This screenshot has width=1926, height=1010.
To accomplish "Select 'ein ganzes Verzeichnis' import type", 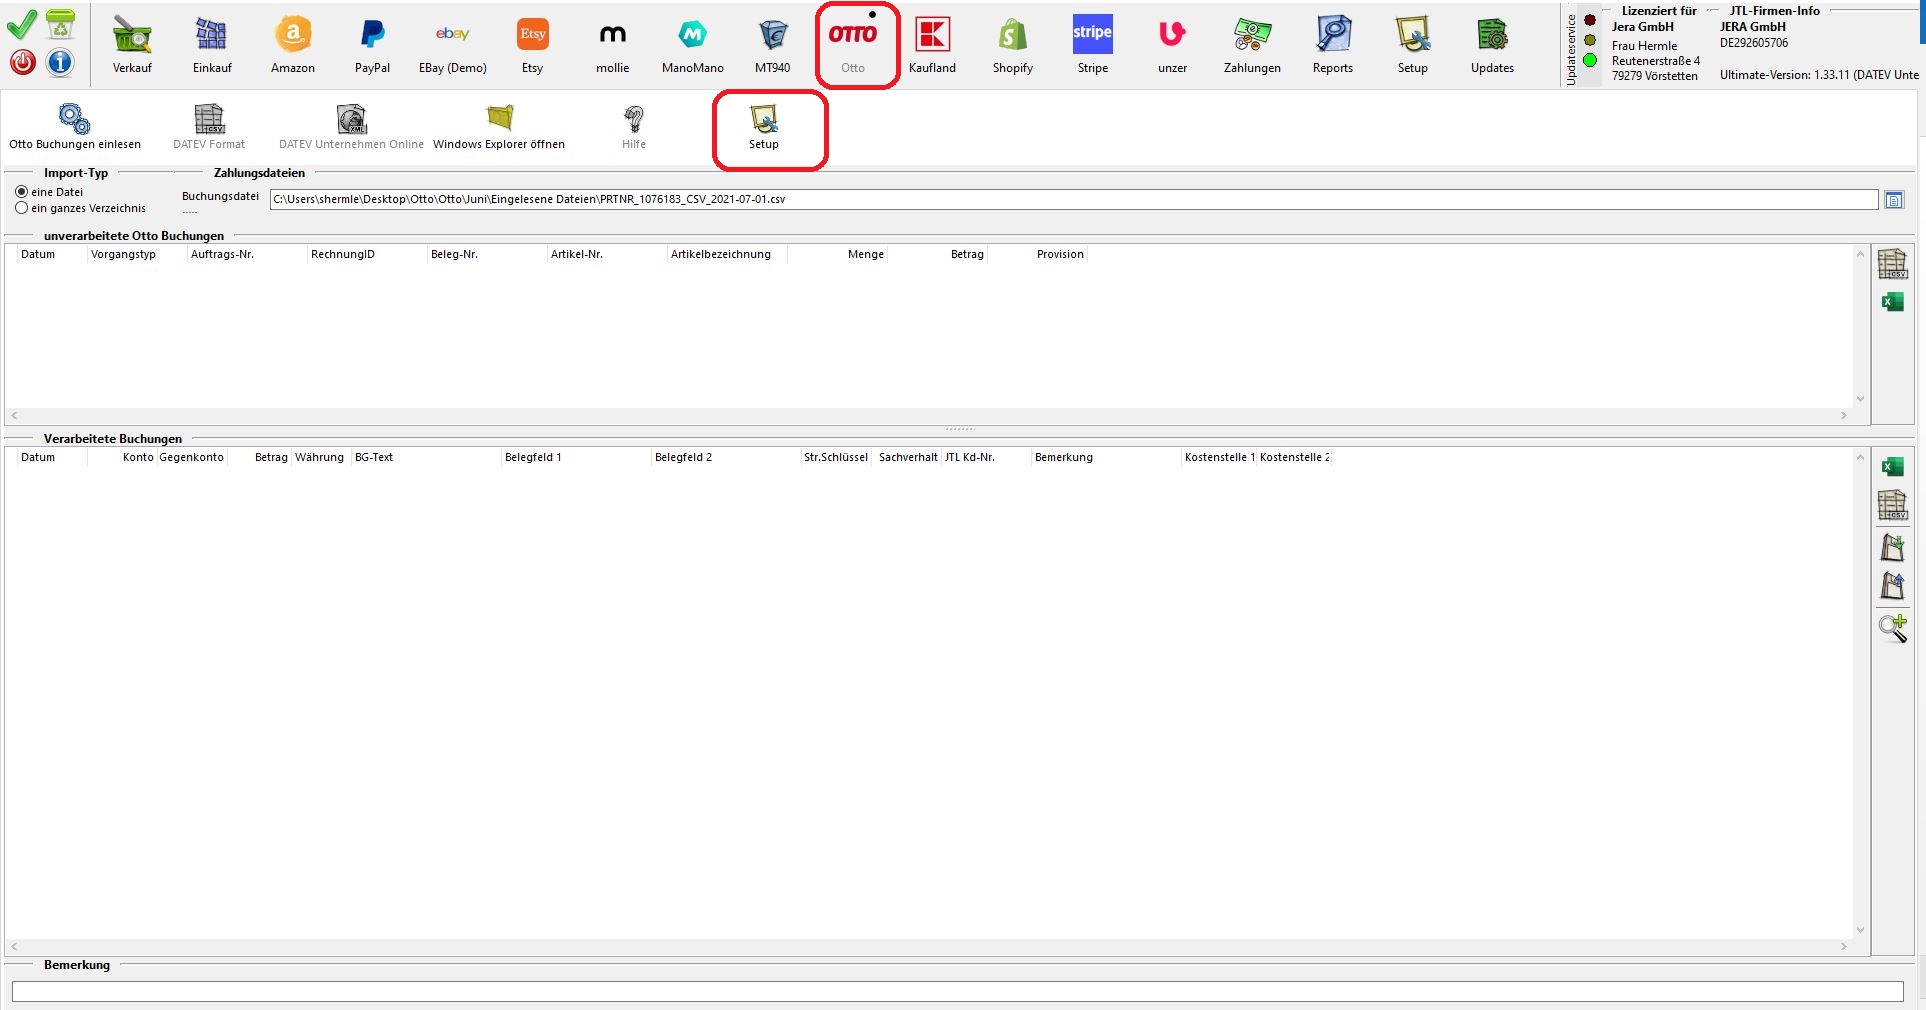I will (x=22, y=208).
